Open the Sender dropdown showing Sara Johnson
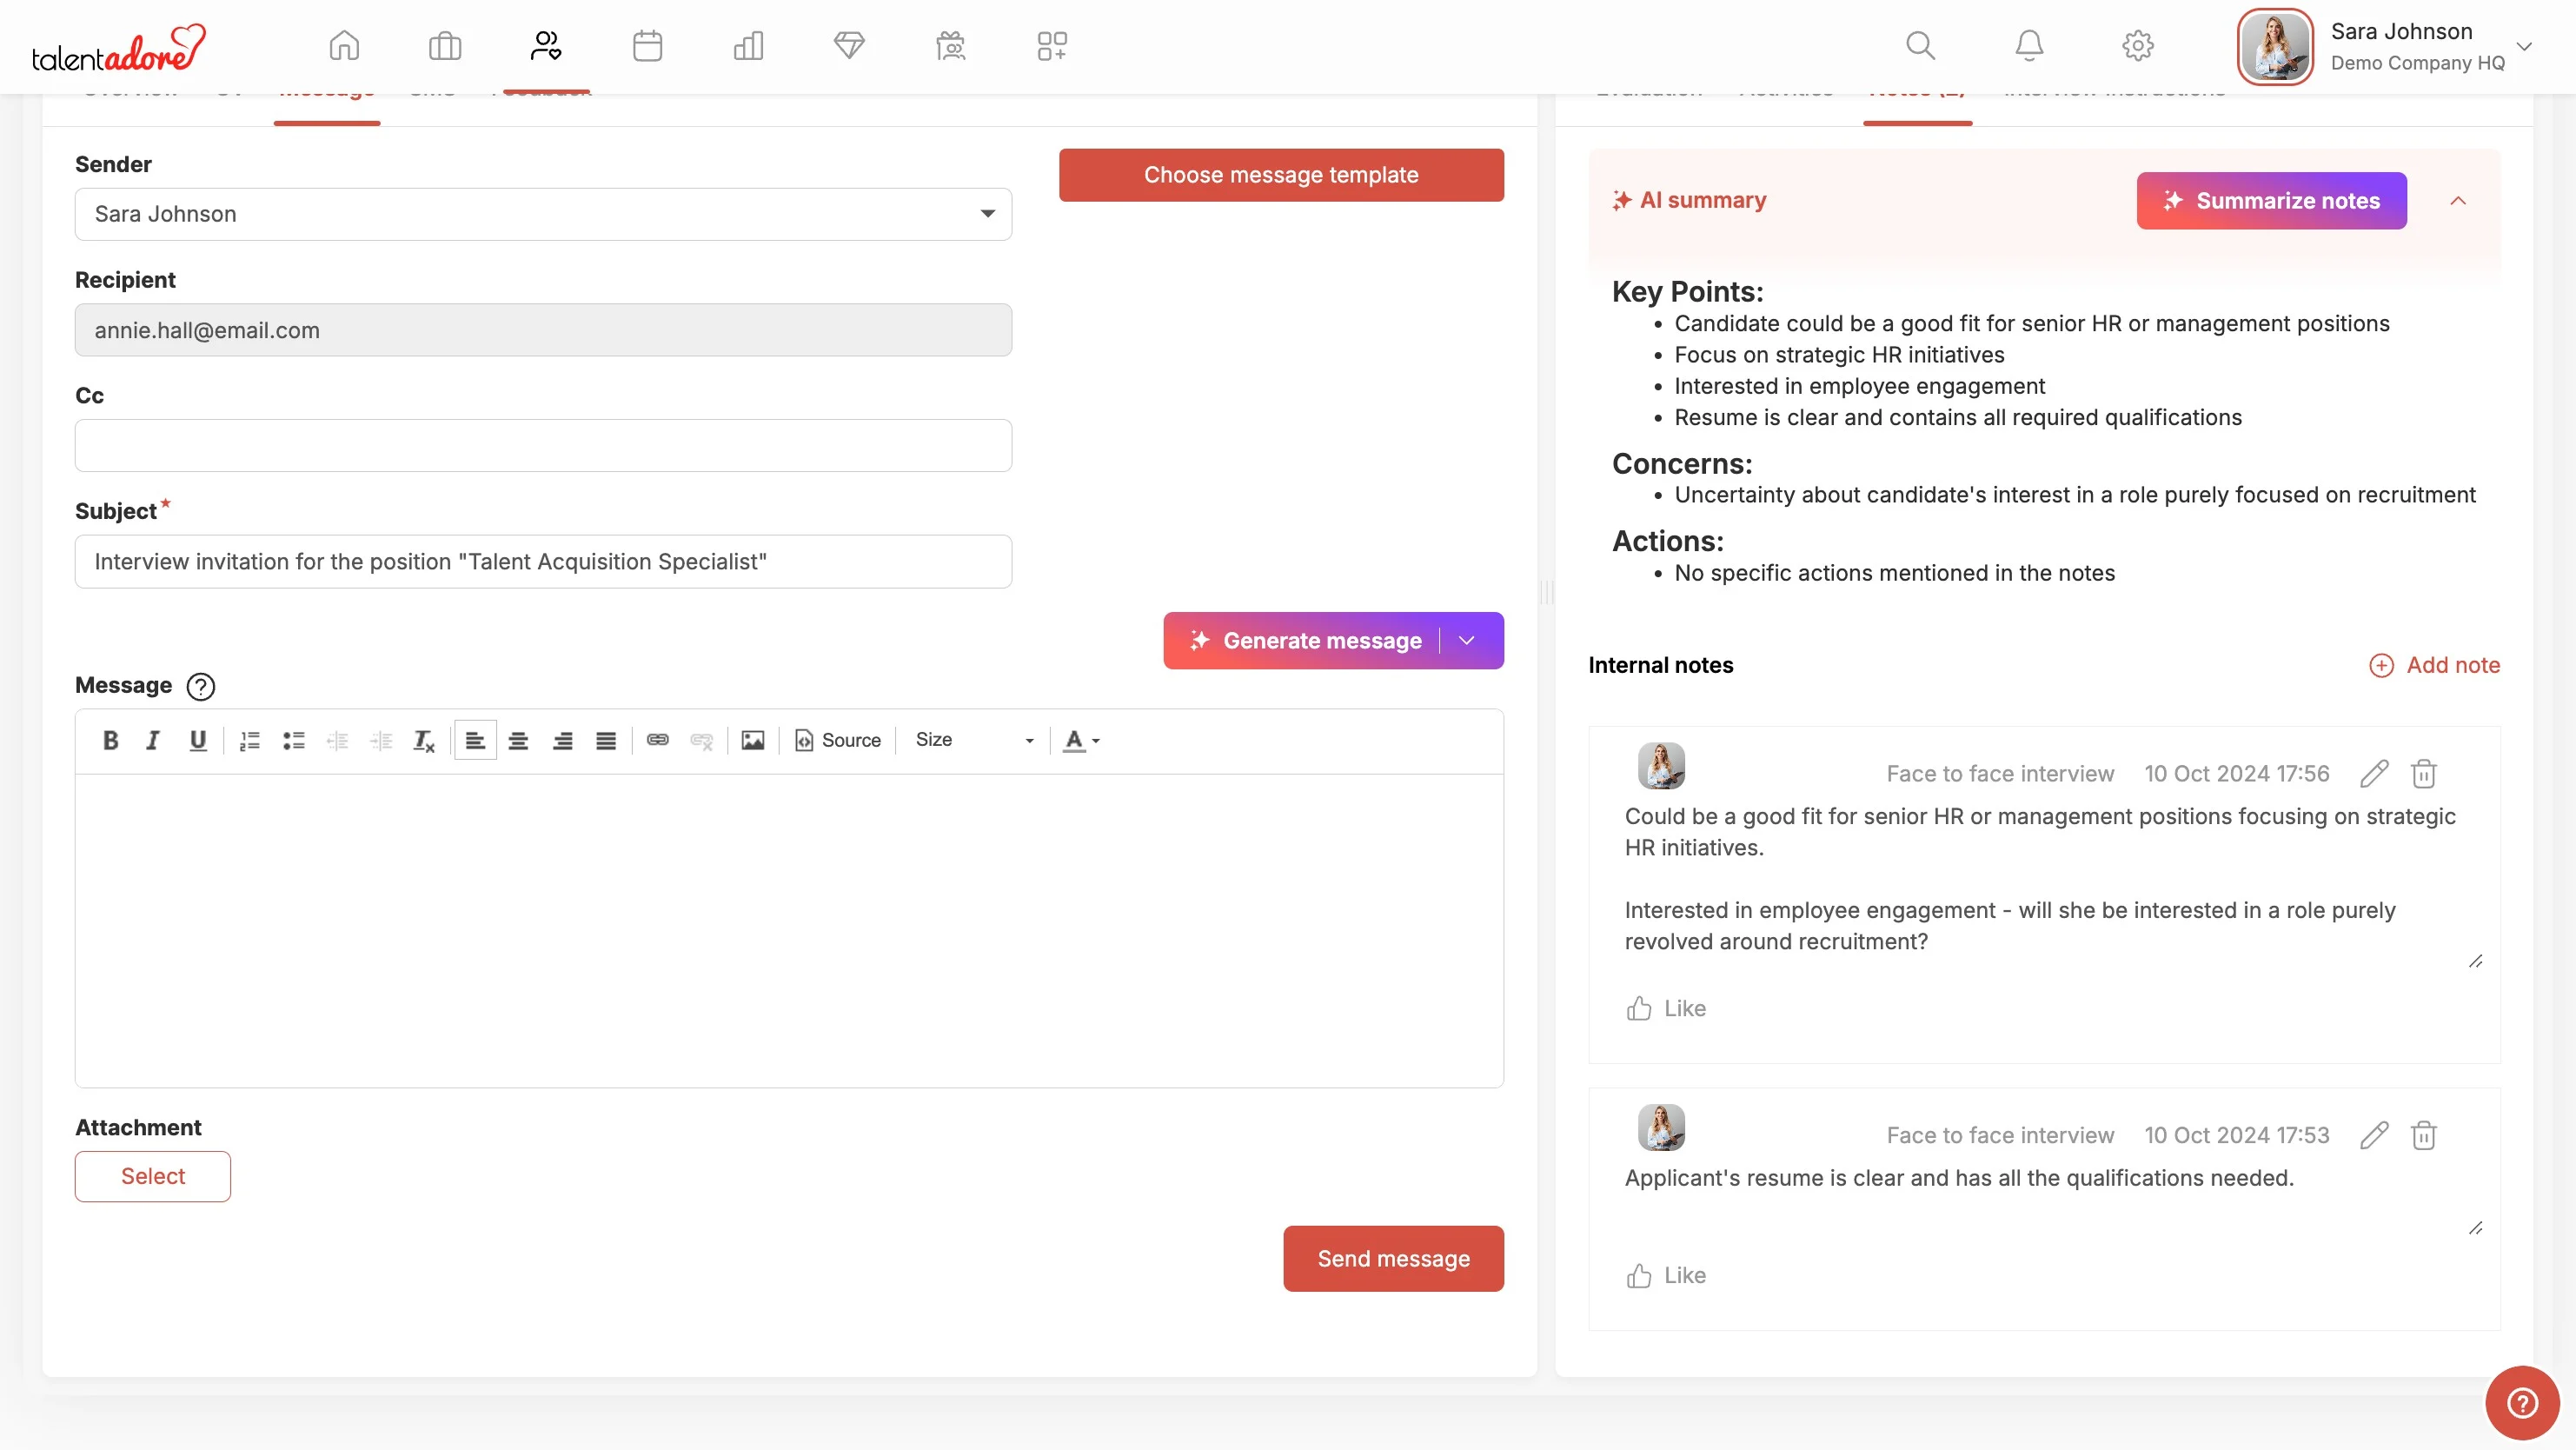This screenshot has width=2576, height=1450. pyautogui.click(x=543, y=214)
